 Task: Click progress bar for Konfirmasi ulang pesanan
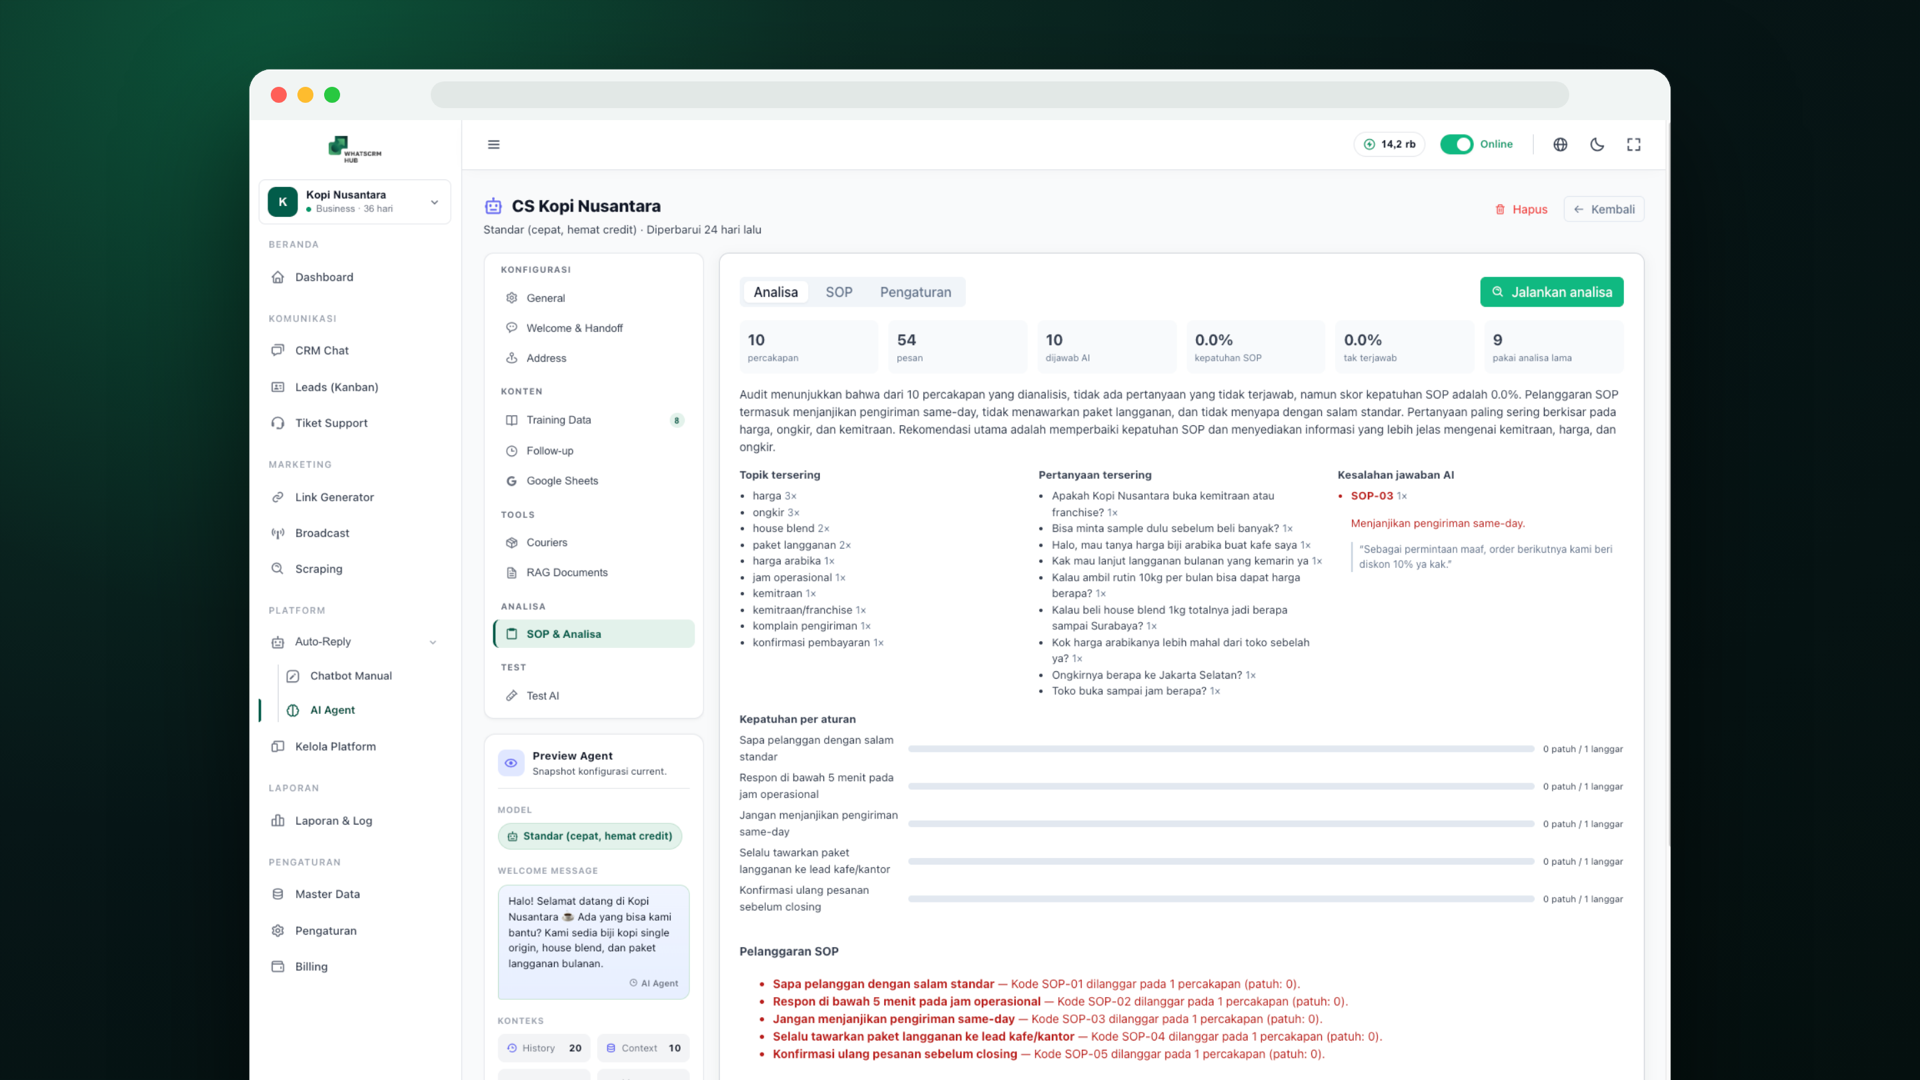click(x=1221, y=899)
